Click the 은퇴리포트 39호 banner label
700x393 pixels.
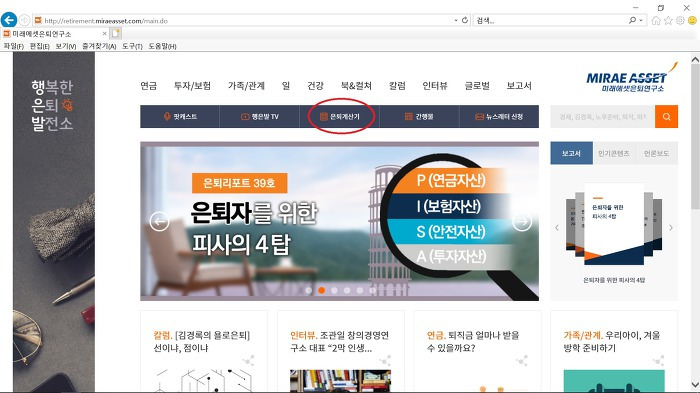[x=239, y=183]
